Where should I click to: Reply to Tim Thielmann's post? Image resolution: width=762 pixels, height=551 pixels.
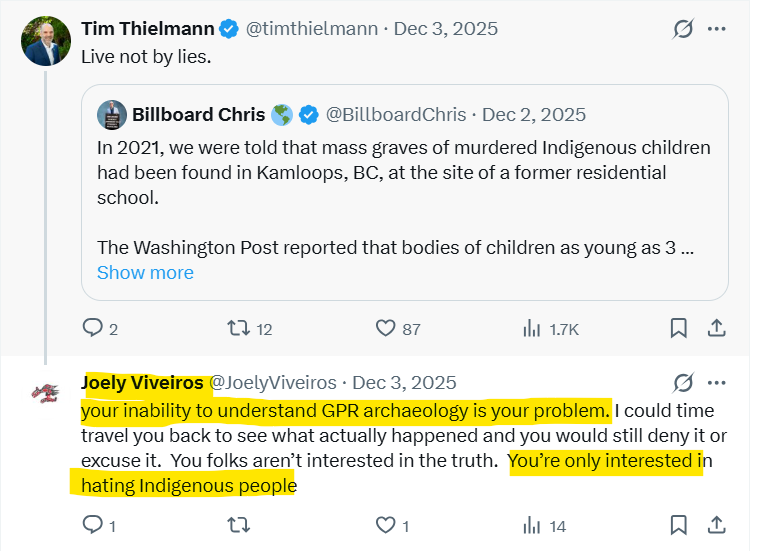pyautogui.click(x=92, y=328)
